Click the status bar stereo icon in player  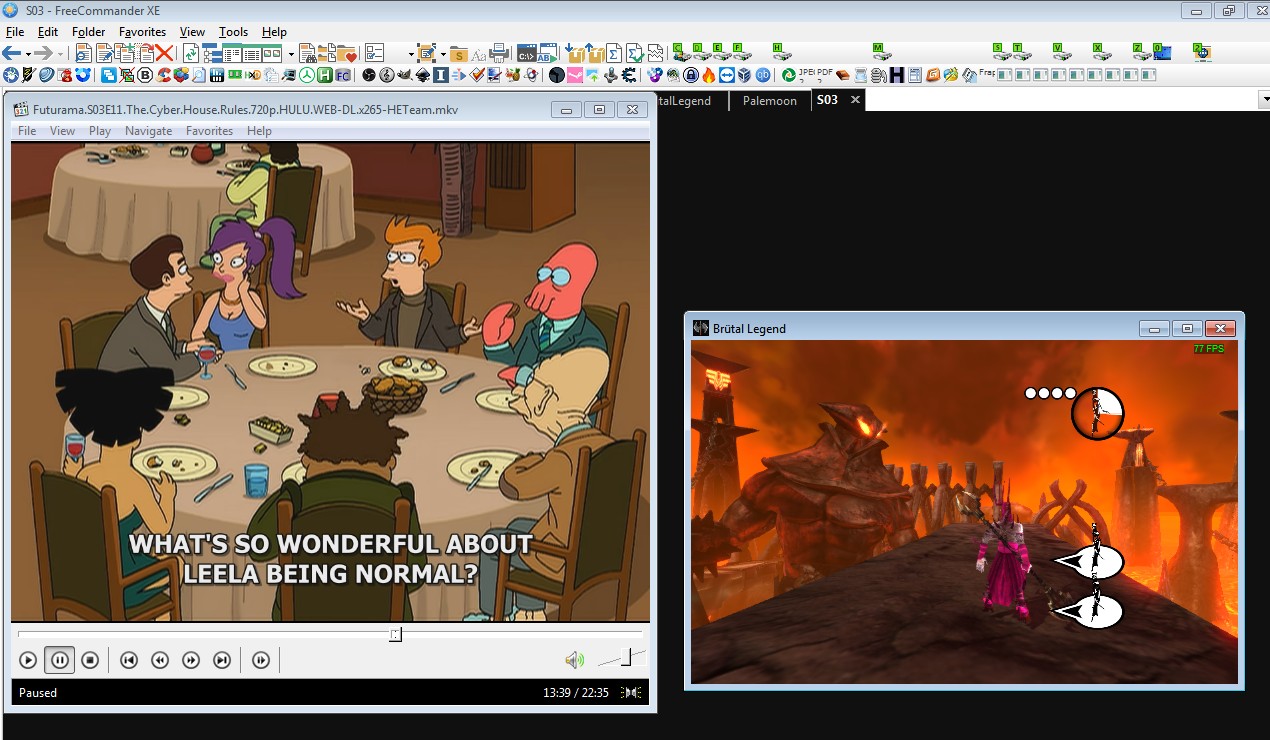point(631,692)
